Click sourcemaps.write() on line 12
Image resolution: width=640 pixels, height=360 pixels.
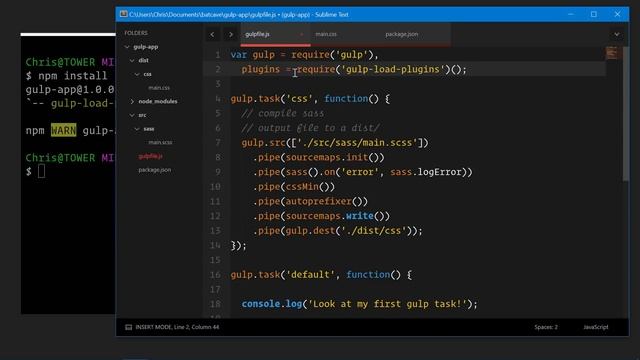pos(338,216)
